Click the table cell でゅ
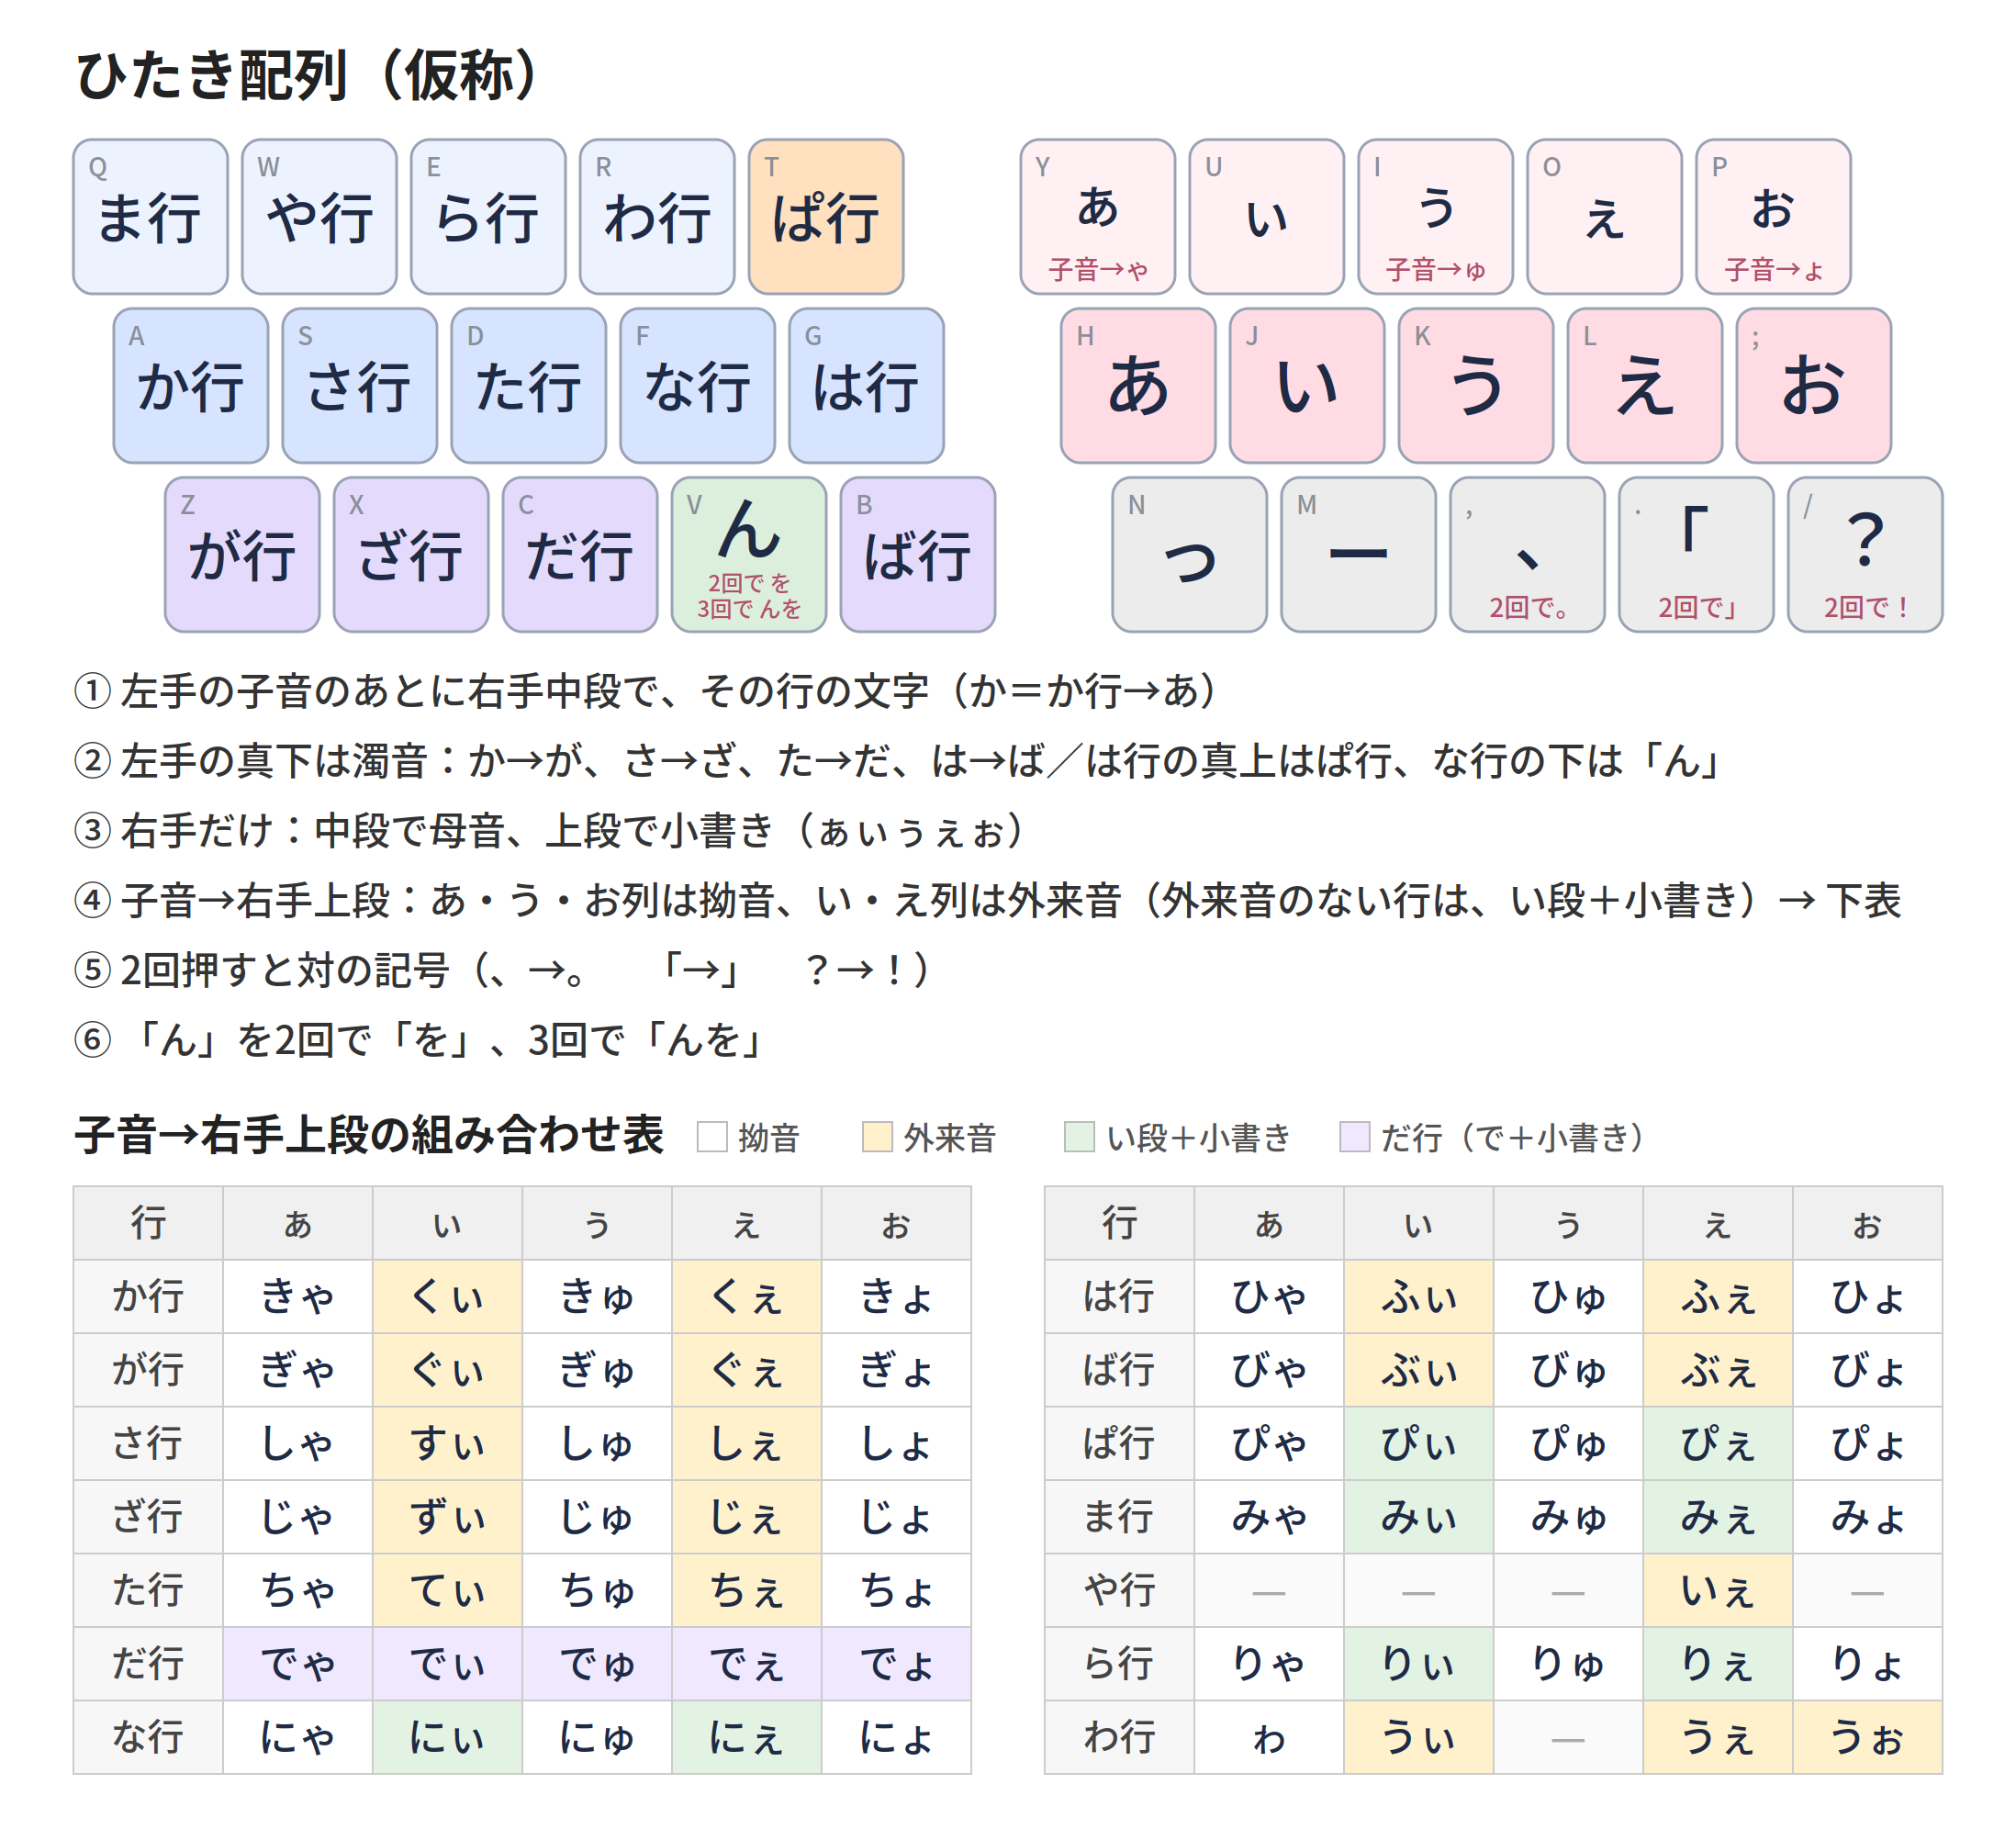The width and height of the screenshot is (2016, 1829). click(x=597, y=1664)
